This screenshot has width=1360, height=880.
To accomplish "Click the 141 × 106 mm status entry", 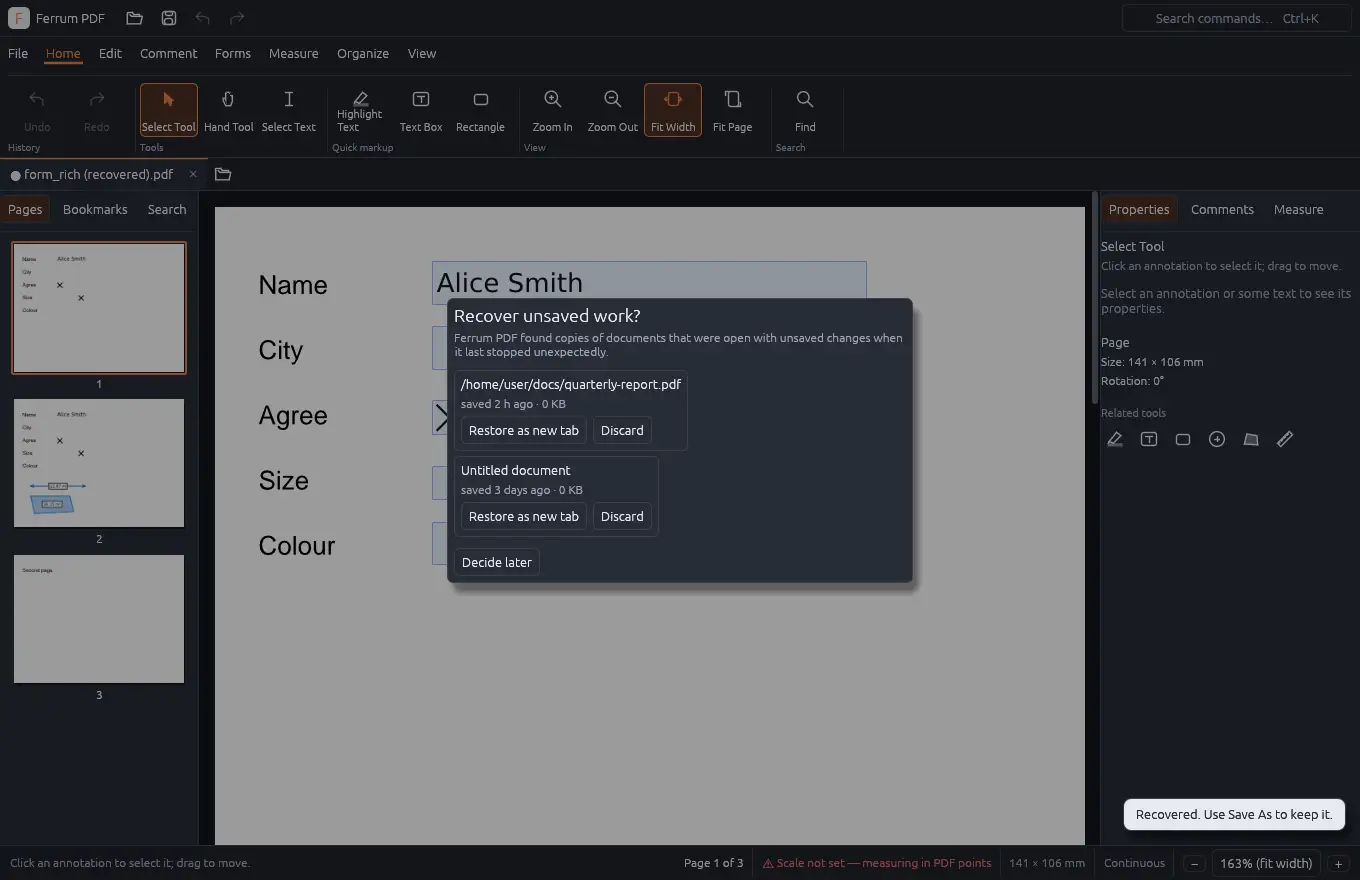I will [x=1047, y=863].
